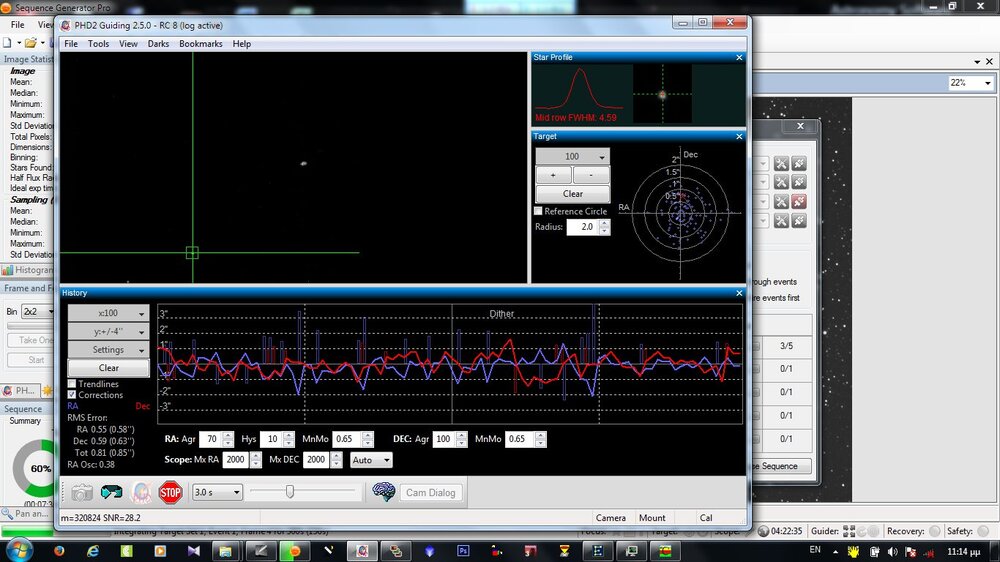Toggle the Reference Circle checkbox
The width and height of the screenshot is (1000, 562).
tap(539, 211)
